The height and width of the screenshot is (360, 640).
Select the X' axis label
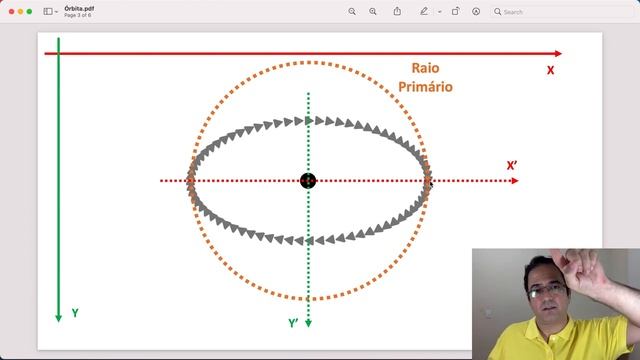point(512,165)
